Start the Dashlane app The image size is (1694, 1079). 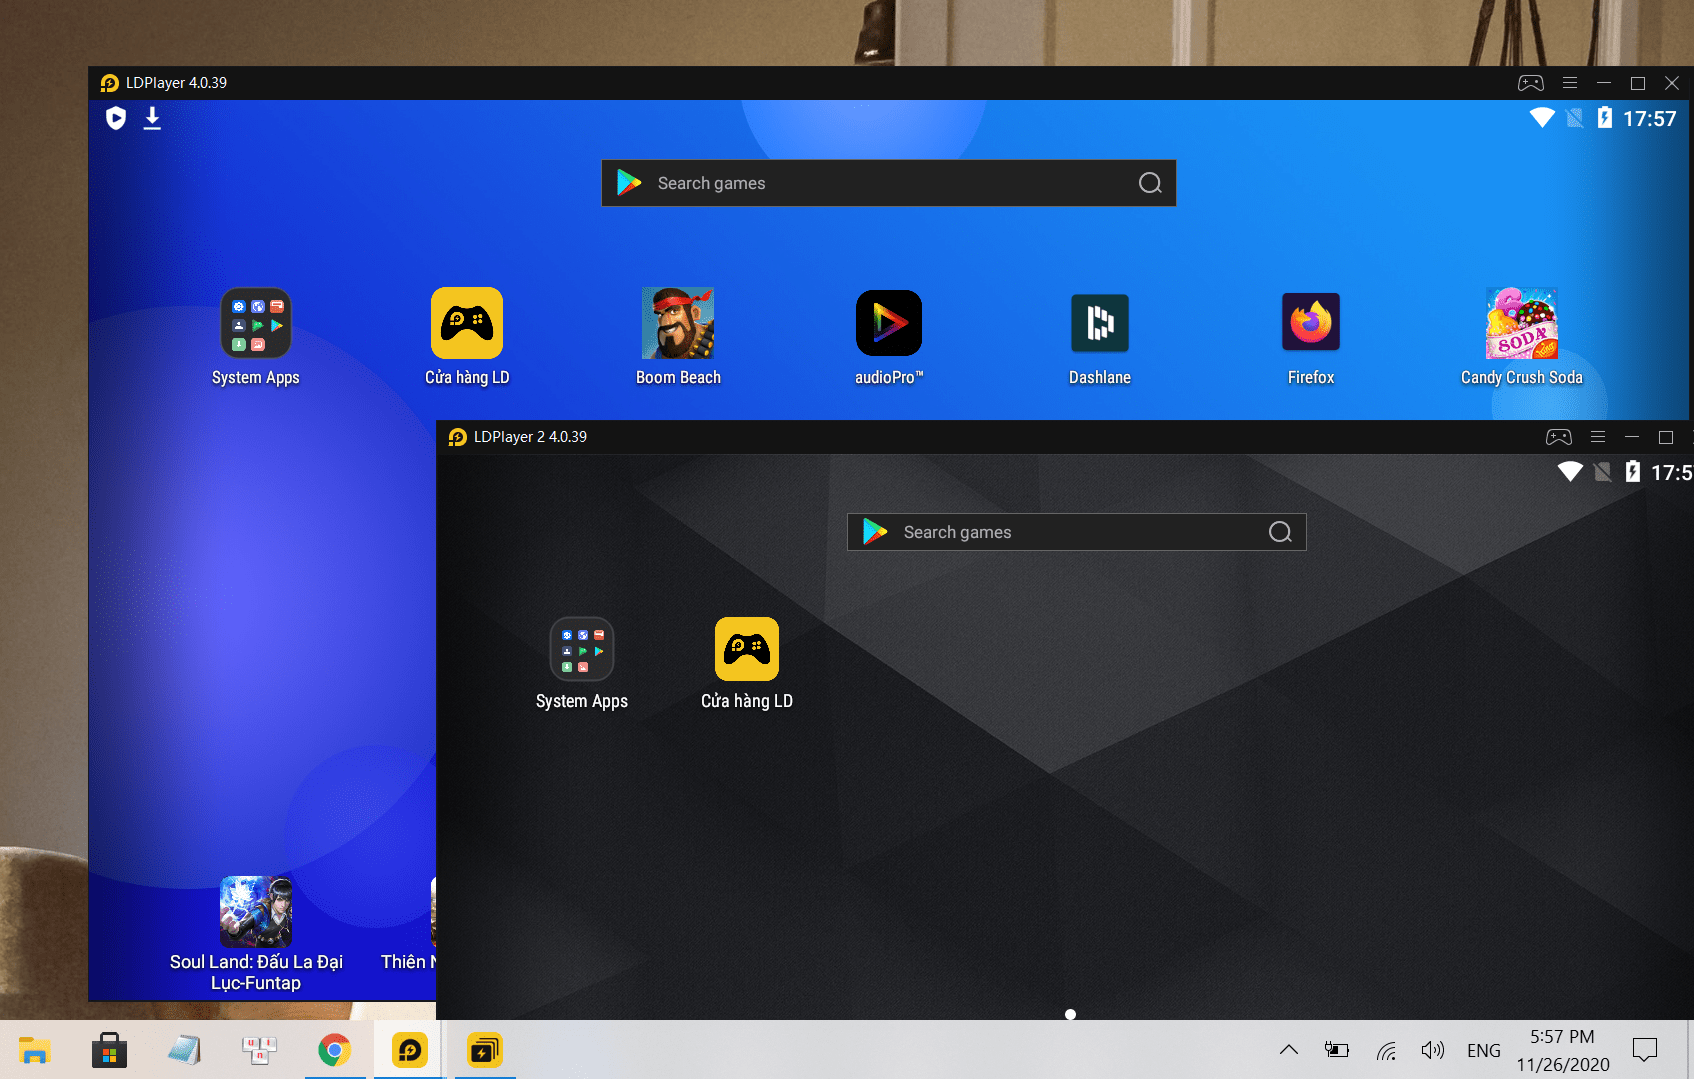[x=1099, y=323]
